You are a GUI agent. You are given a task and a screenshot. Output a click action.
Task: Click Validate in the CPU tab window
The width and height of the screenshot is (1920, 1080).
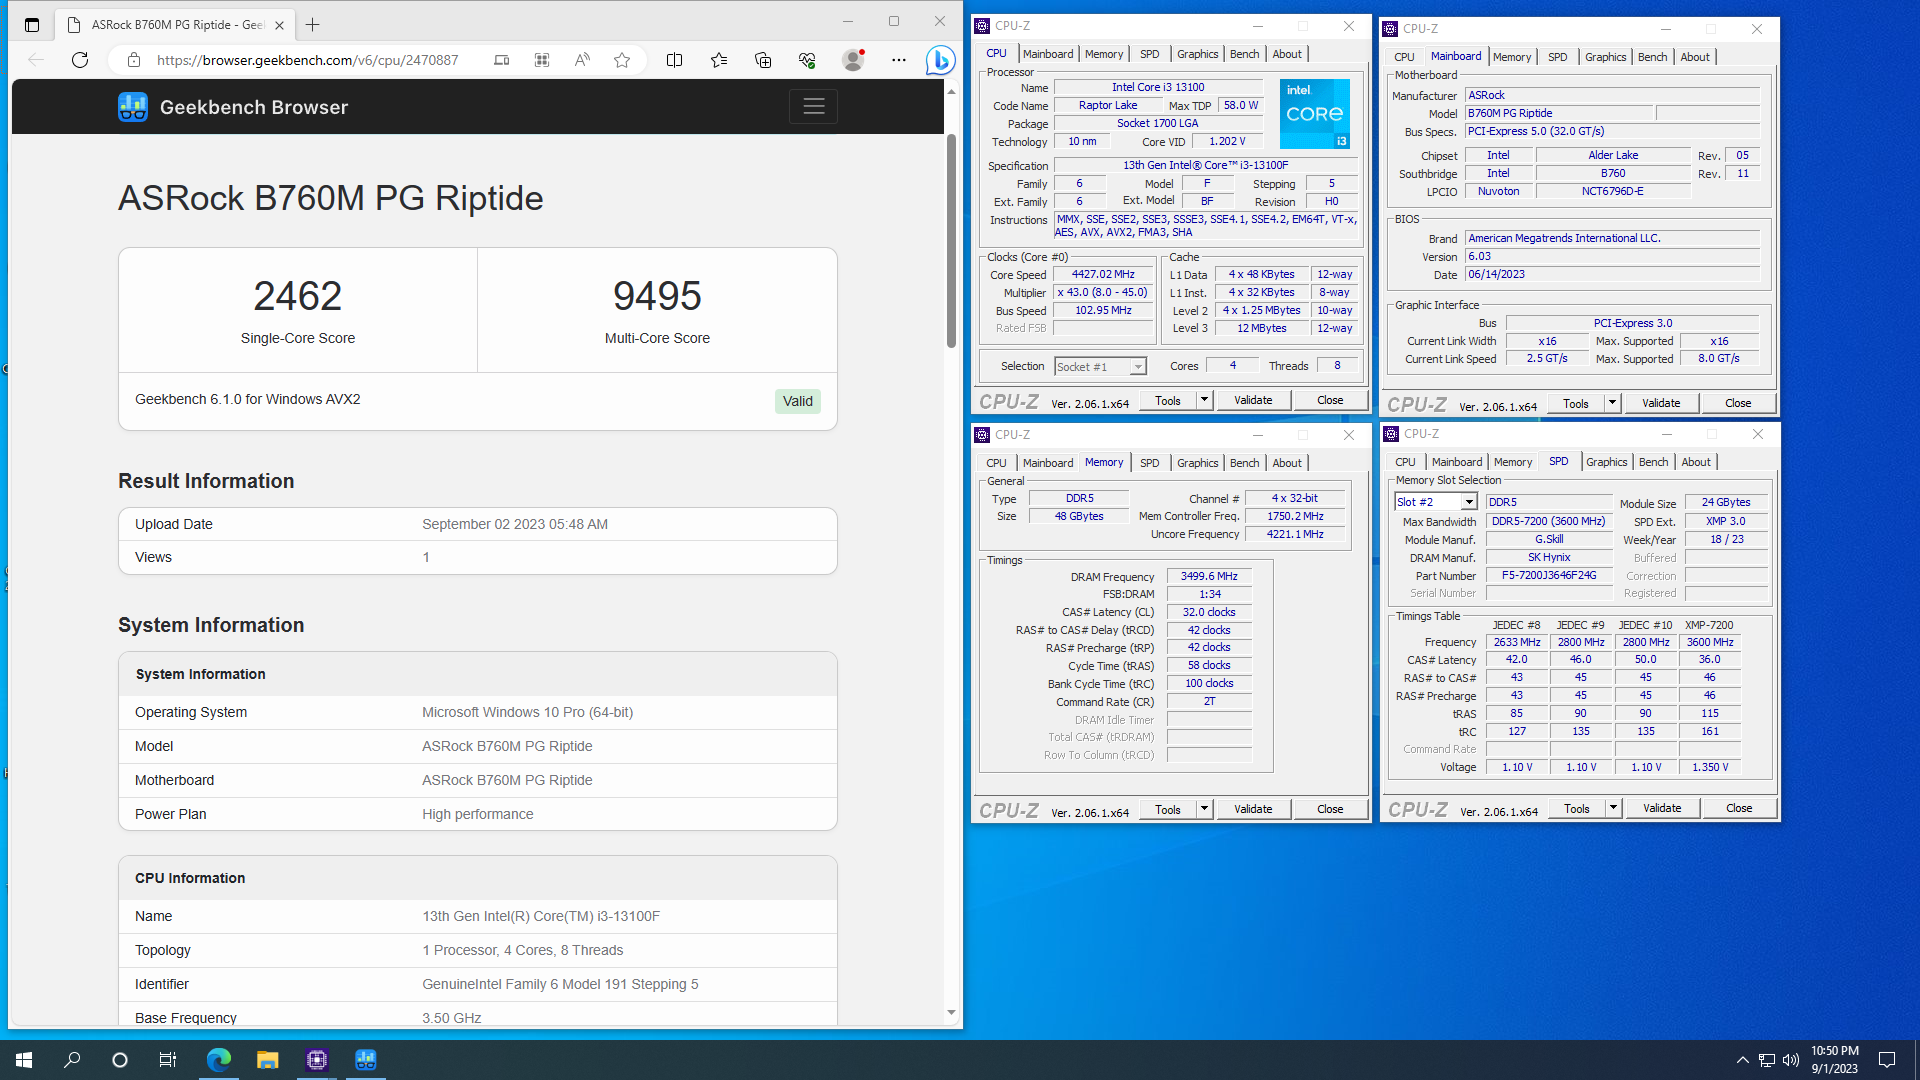[x=1253, y=400]
